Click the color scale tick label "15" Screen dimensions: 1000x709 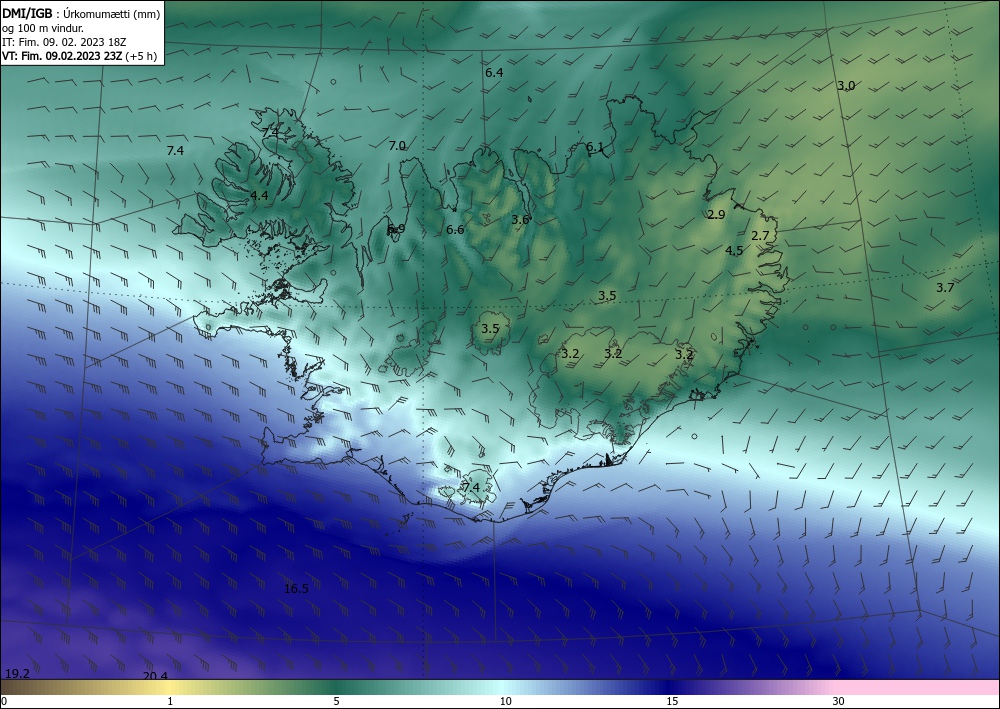pyautogui.click(x=672, y=701)
